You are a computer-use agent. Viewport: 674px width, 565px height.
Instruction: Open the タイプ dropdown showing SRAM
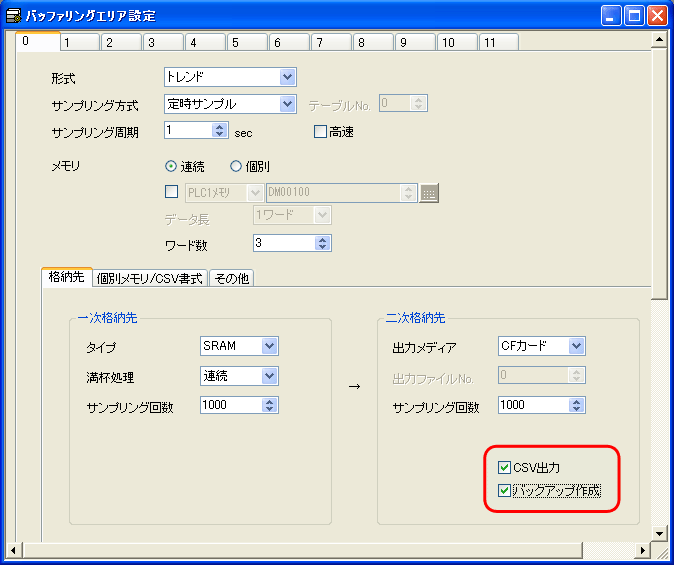[269, 346]
